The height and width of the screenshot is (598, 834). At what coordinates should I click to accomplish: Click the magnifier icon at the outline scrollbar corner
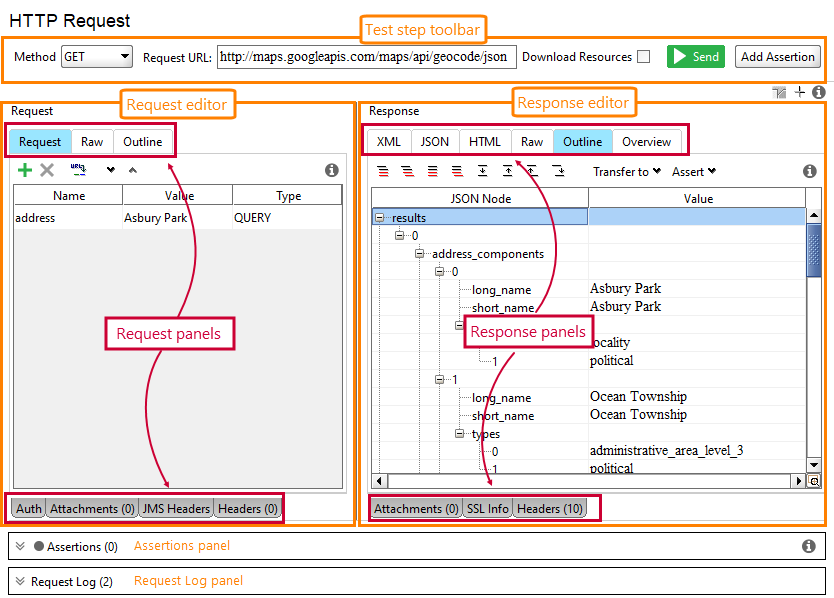point(814,481)
